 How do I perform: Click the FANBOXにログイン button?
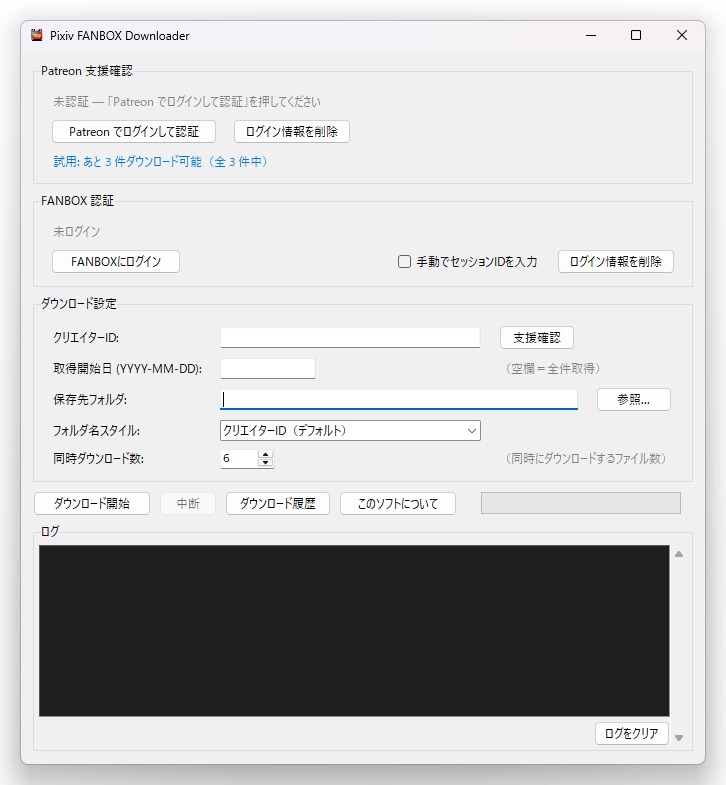click(115, 261)
